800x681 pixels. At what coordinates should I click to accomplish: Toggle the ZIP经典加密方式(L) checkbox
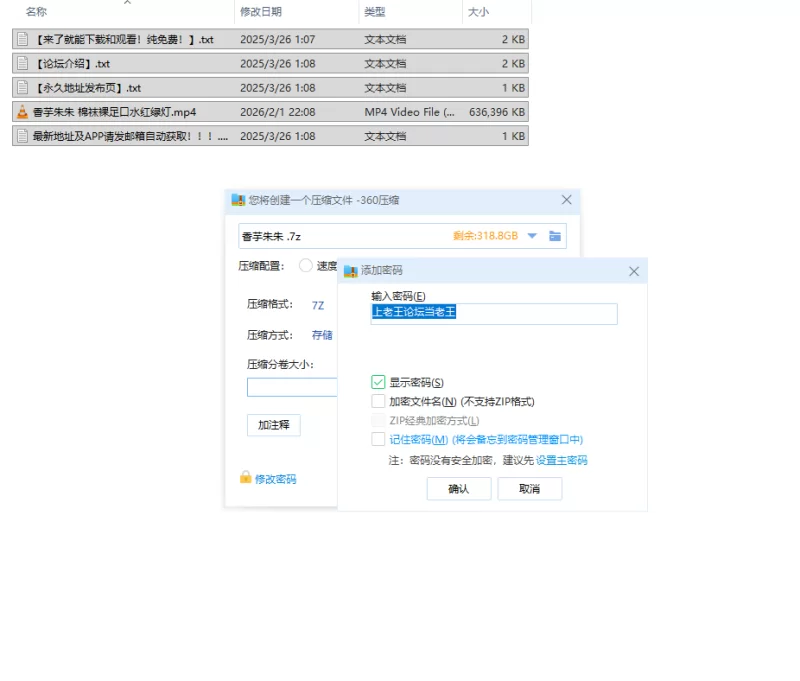378,420
